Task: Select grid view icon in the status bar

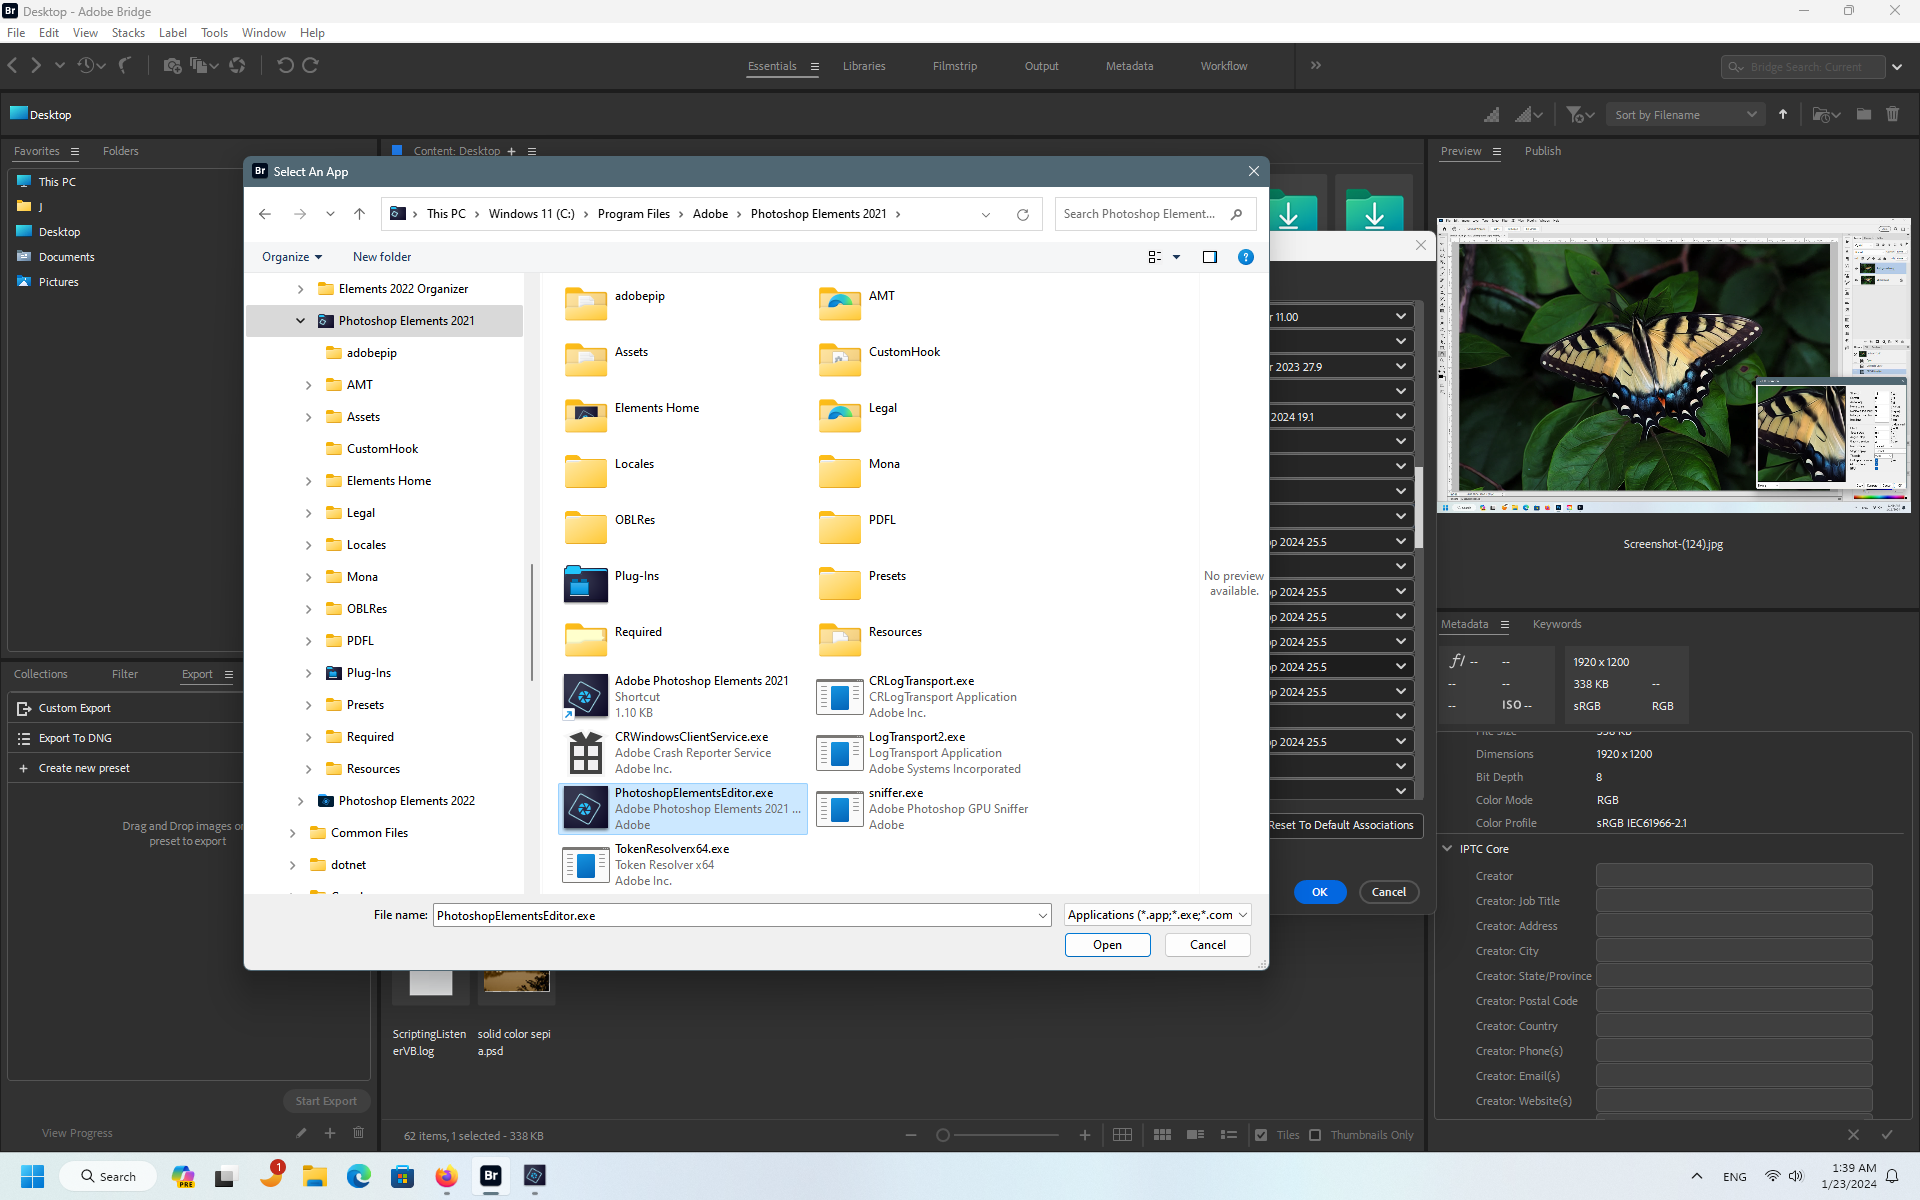Action: [1122, 1135]
